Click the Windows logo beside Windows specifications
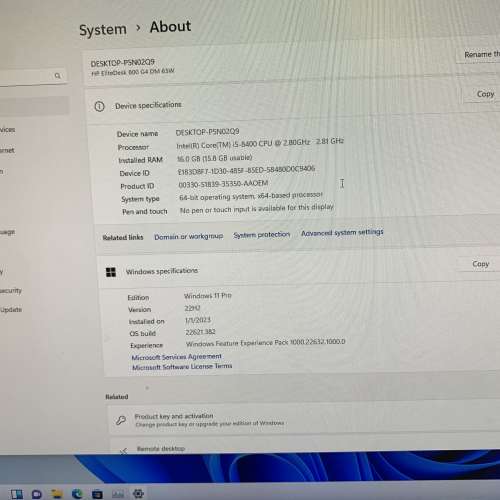The image size is (500, 500). (x=111, y=272)
